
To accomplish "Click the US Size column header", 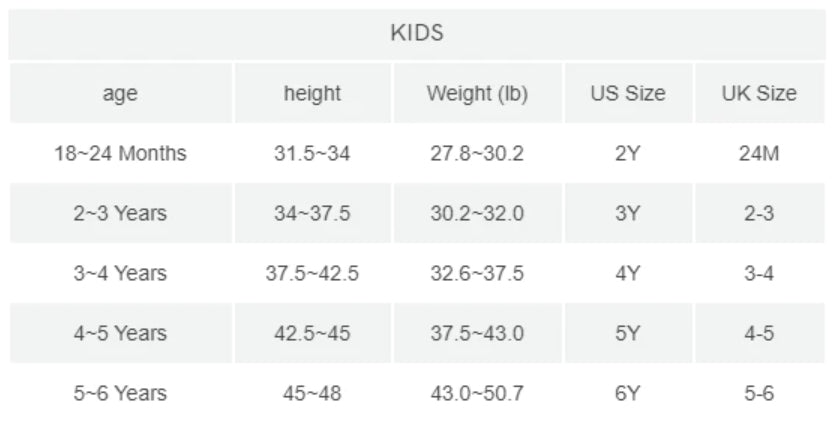I will pos(628,93).
